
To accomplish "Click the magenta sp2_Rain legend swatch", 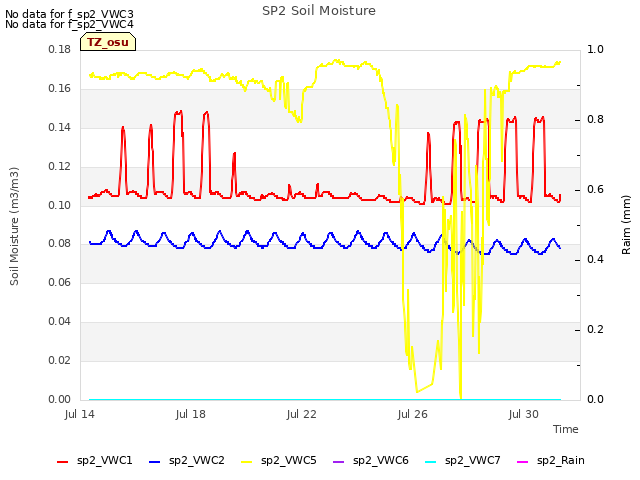I will (522, 462).
